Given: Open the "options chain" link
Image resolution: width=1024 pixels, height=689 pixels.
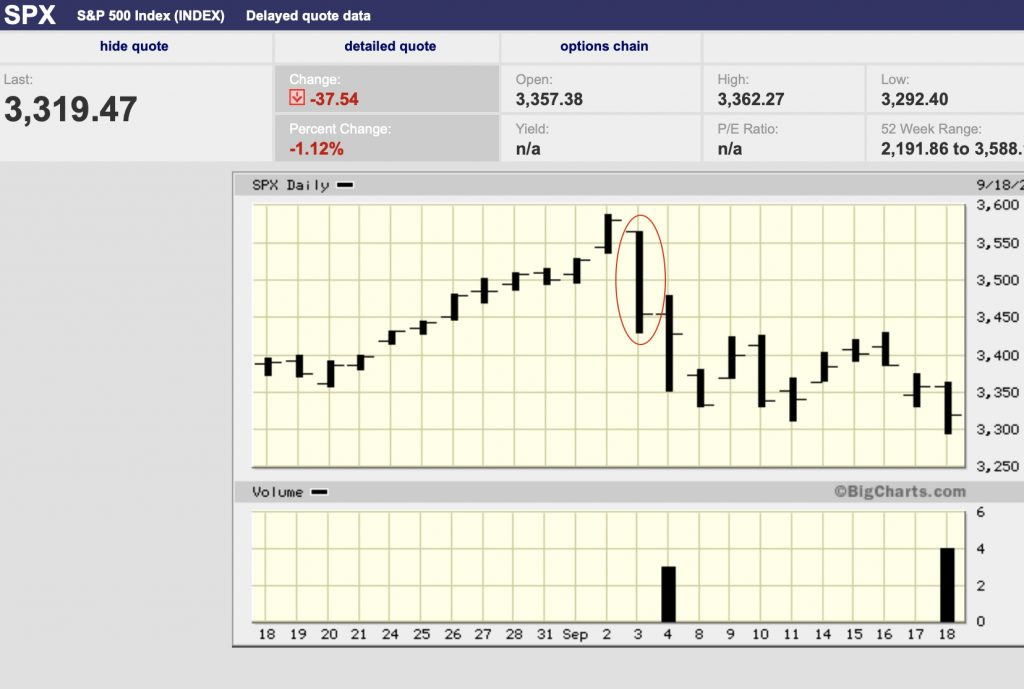Looking at the screenshot, I should [x=604, y=46].
